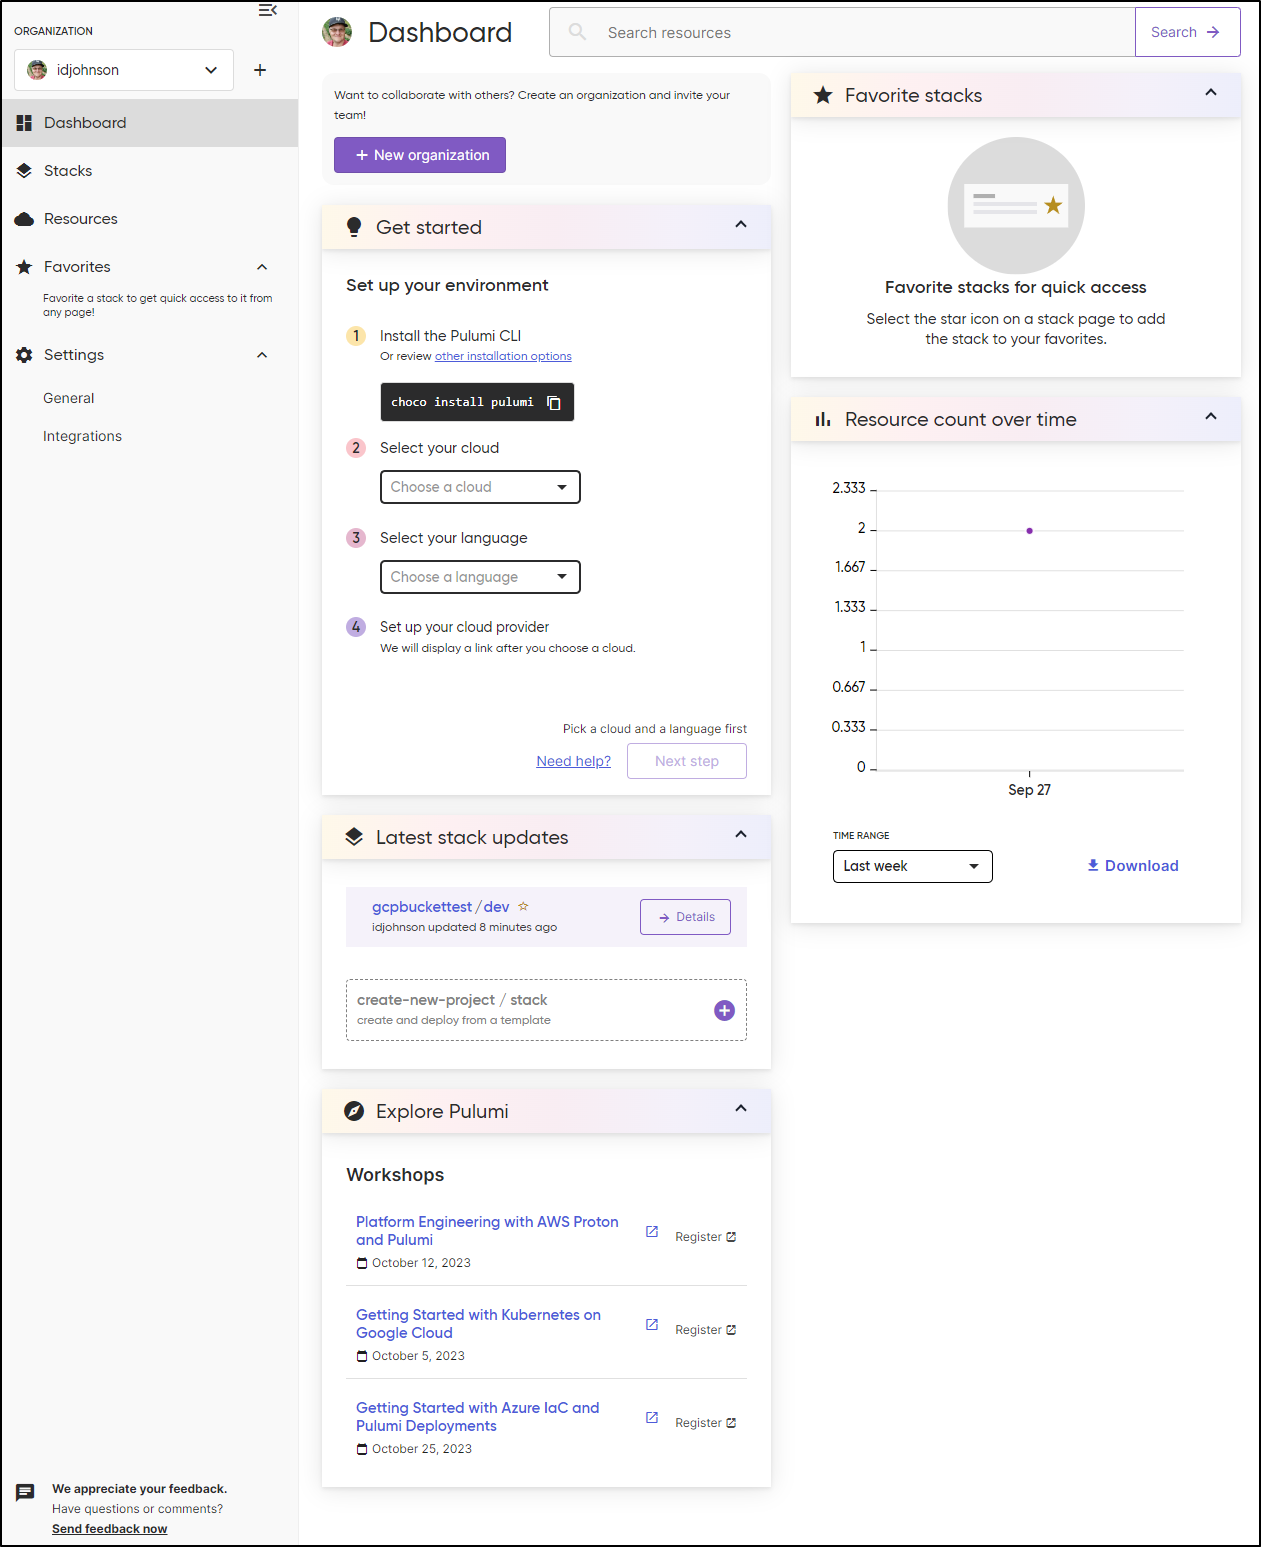Viewport: 1261px width, 1547px height.
Task: Collapse the sidebar using the menu icon
Action: click(268, 10)
